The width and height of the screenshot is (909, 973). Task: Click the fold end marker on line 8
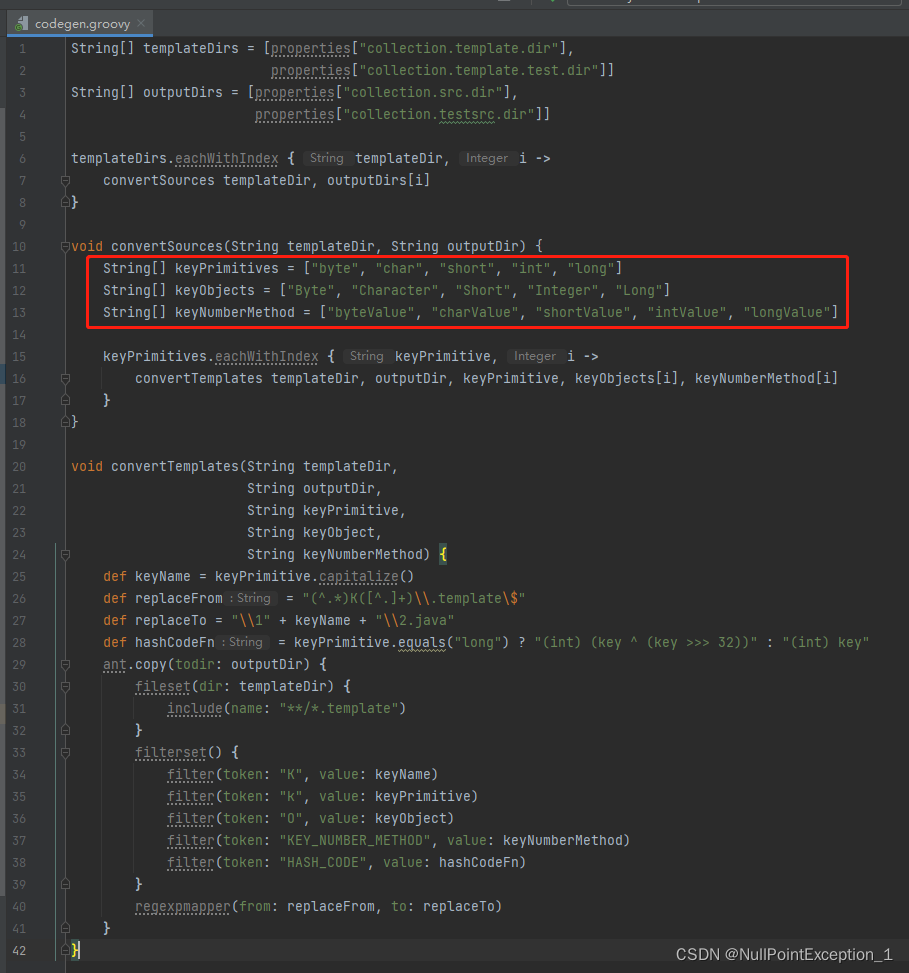click(65, 202)
